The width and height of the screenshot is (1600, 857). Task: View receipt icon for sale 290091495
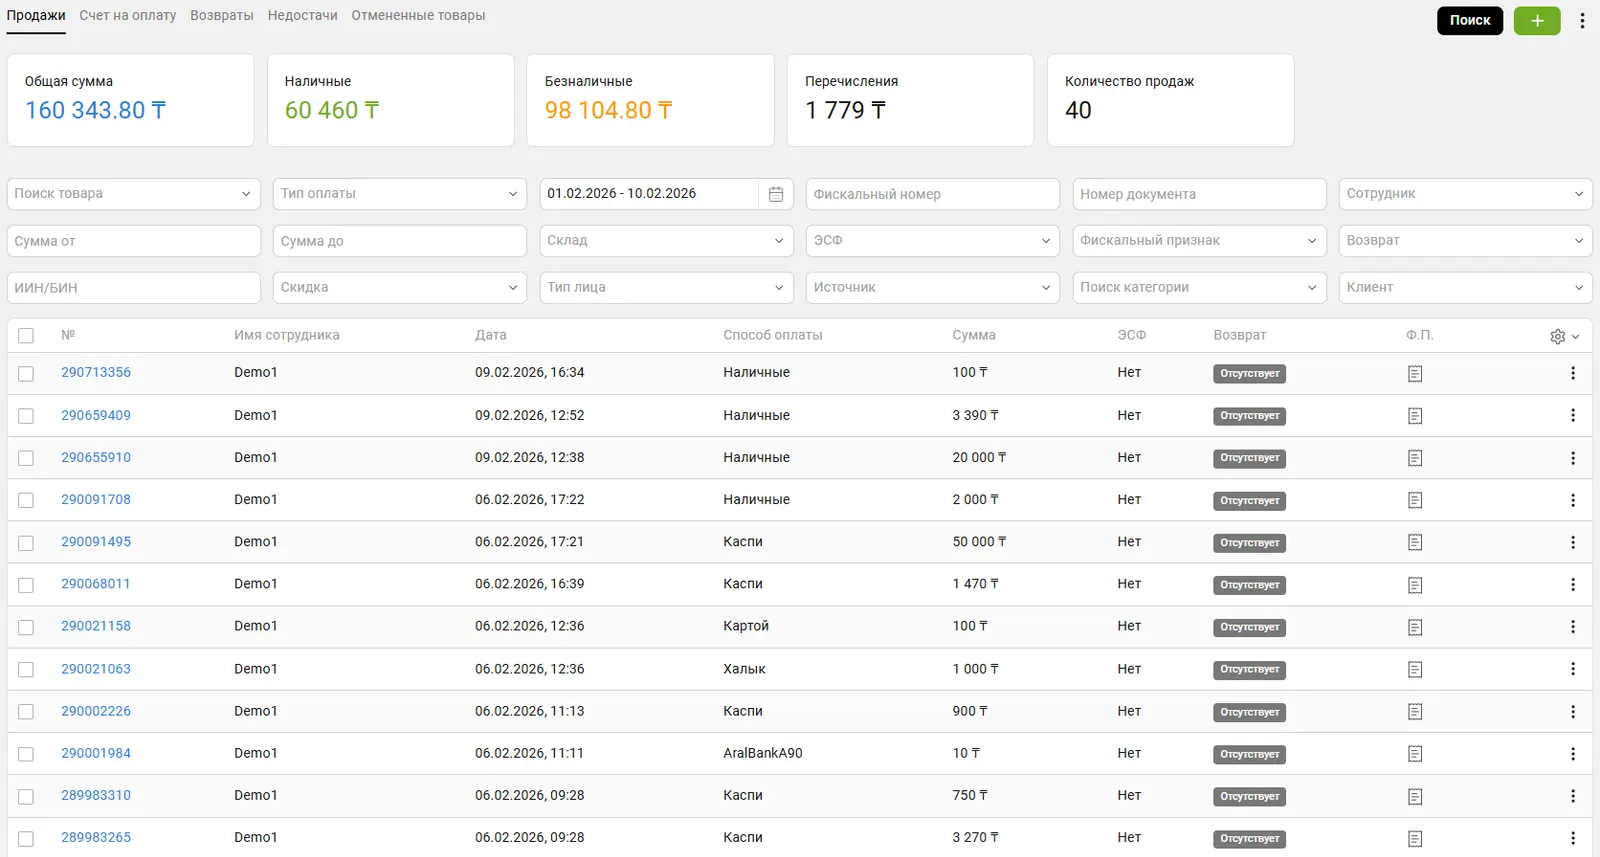pos(1415,542)
